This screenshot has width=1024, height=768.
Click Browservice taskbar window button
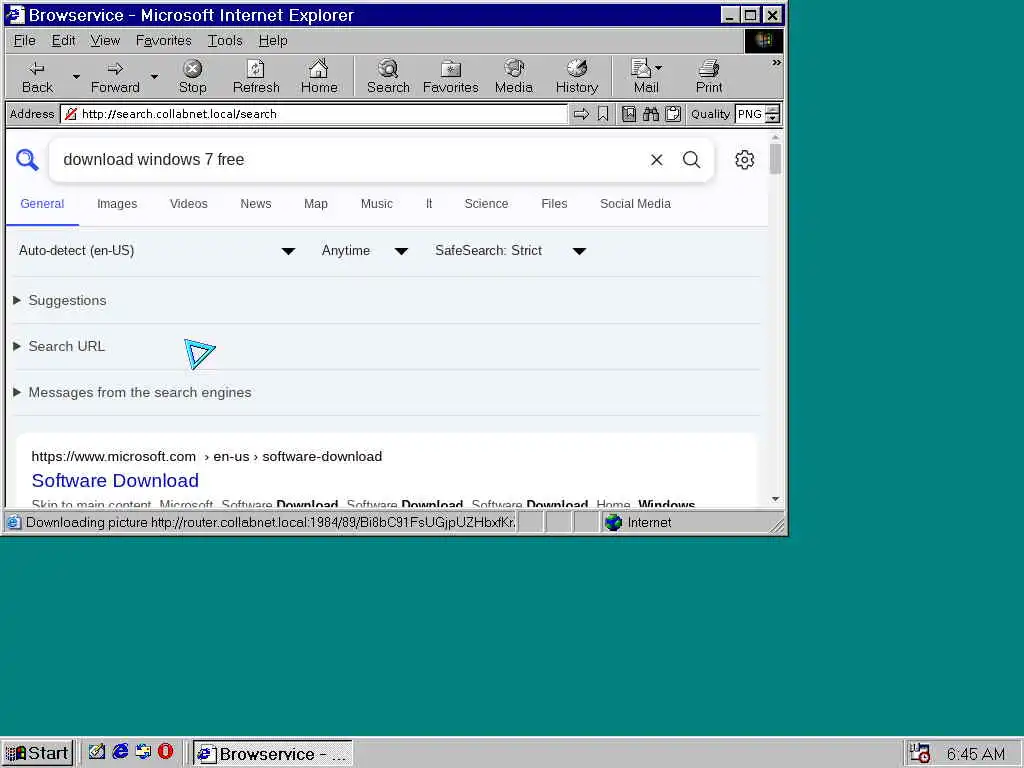272,753
